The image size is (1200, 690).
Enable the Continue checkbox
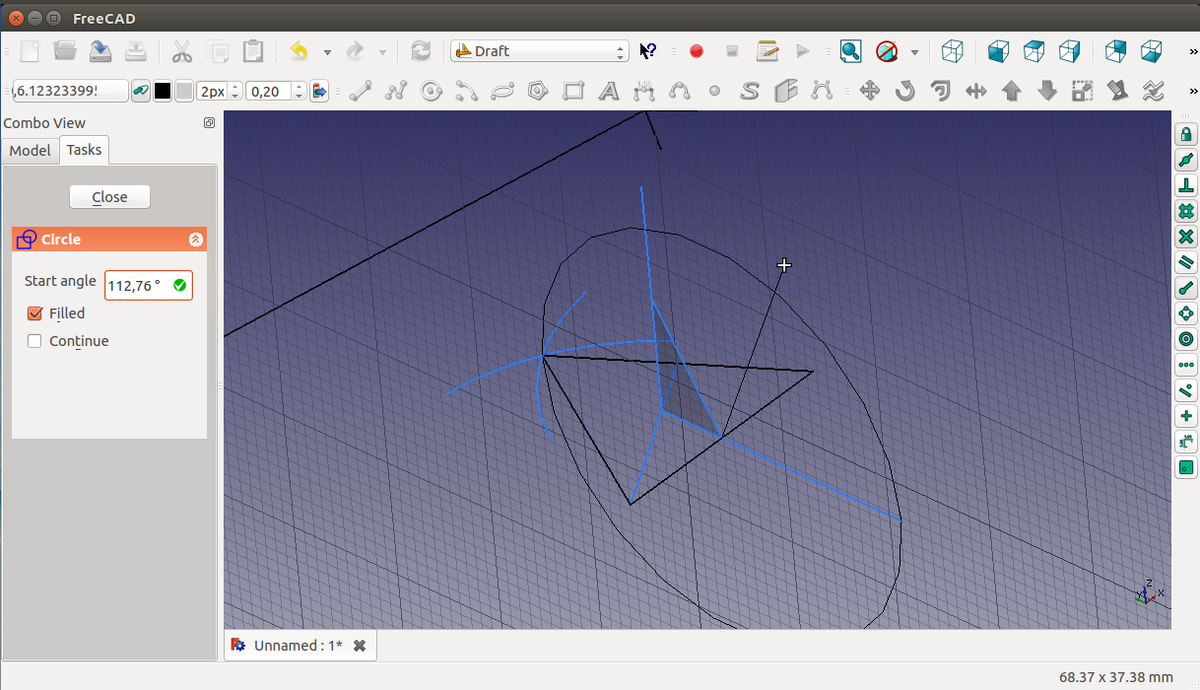[35, 341]
